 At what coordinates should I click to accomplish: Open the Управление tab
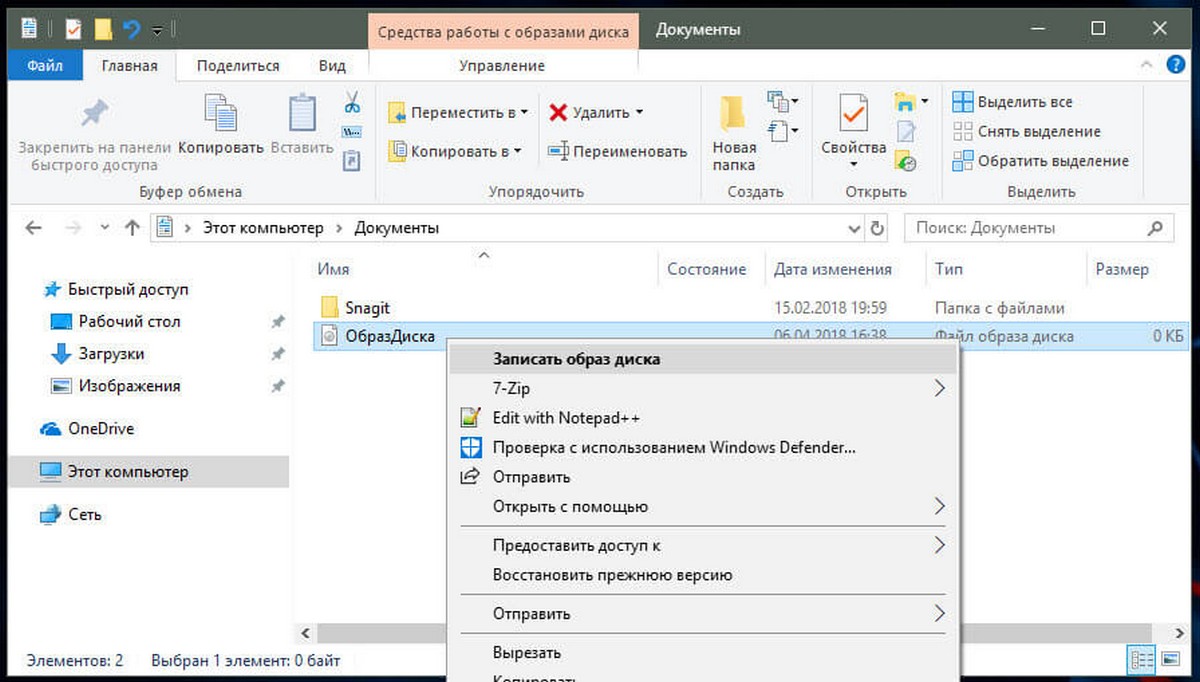click(502, 65)
